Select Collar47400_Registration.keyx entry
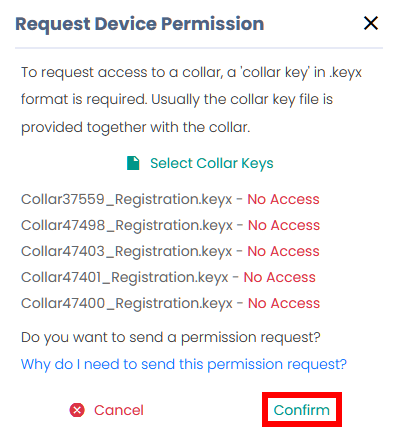398x439 pixels. 127,303
